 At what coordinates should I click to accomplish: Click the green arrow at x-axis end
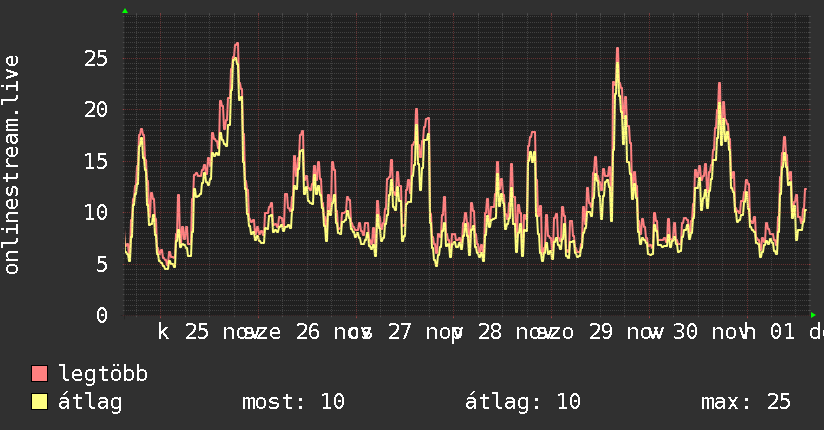click(x=813, y=315)
